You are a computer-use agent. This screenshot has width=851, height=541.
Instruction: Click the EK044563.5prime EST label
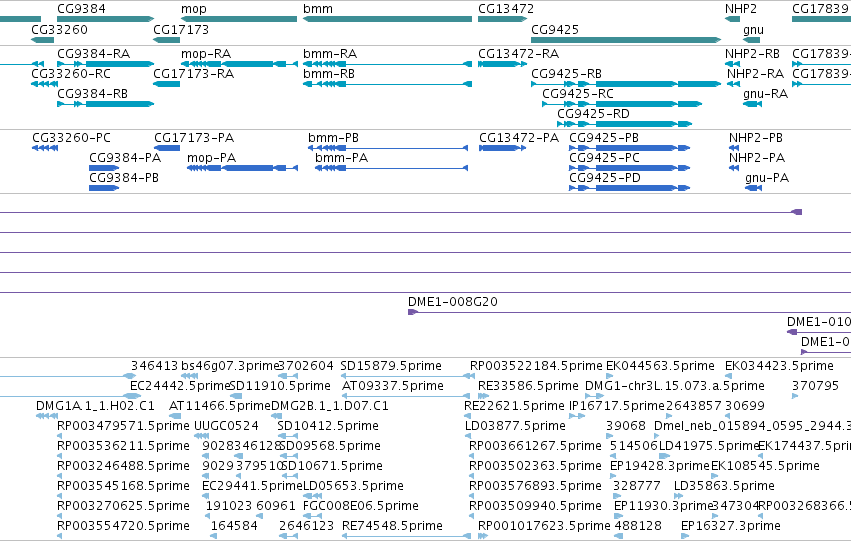coord(660,366)
